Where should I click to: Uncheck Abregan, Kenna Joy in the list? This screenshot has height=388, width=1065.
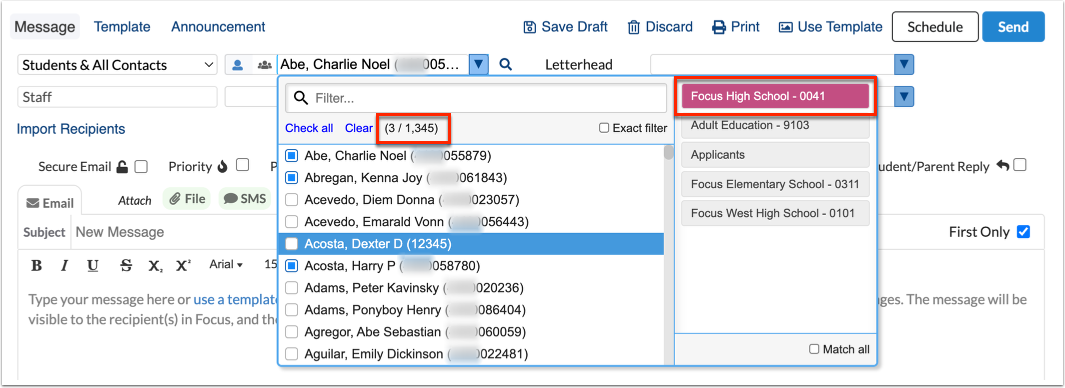point(291,178)
